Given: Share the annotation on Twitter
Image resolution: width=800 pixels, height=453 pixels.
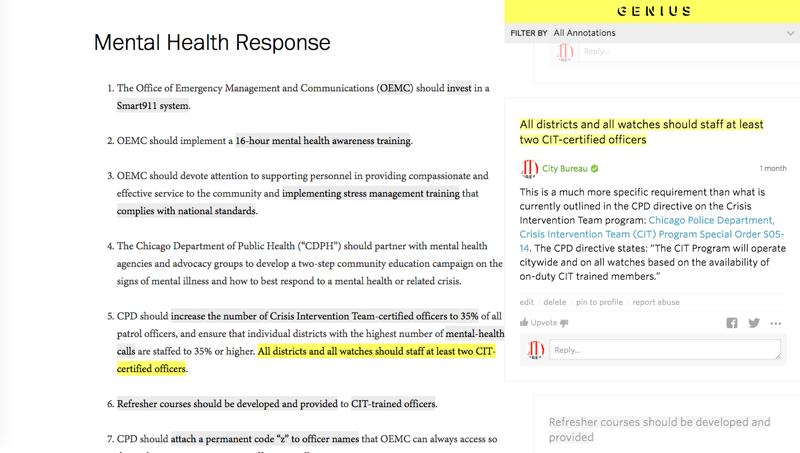Looking at the screenshot, I should (754, 323).
